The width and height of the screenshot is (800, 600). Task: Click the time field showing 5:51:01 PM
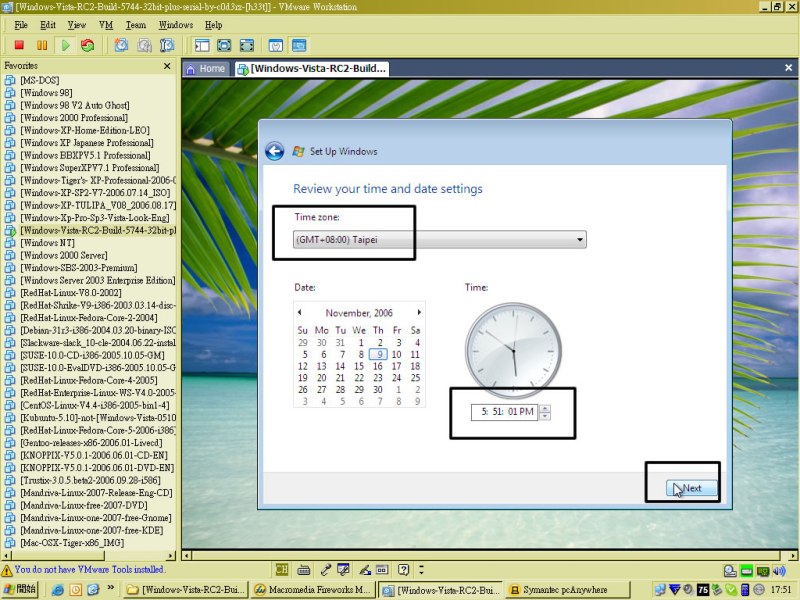pos(504,412)
